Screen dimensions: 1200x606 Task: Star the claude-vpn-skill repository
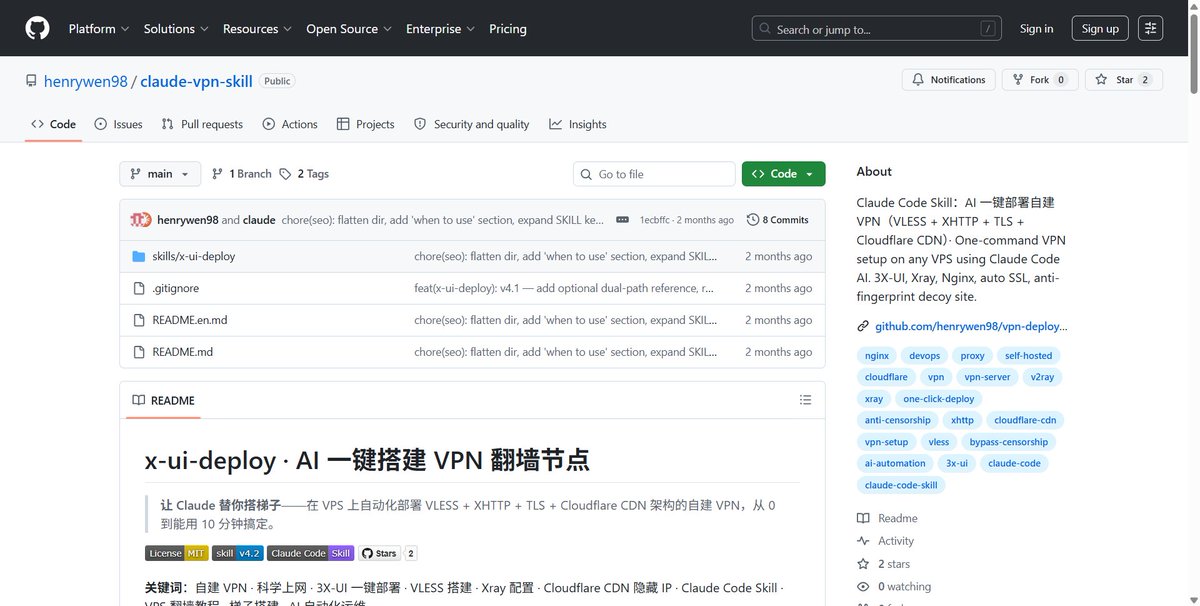click(1123, 80)
